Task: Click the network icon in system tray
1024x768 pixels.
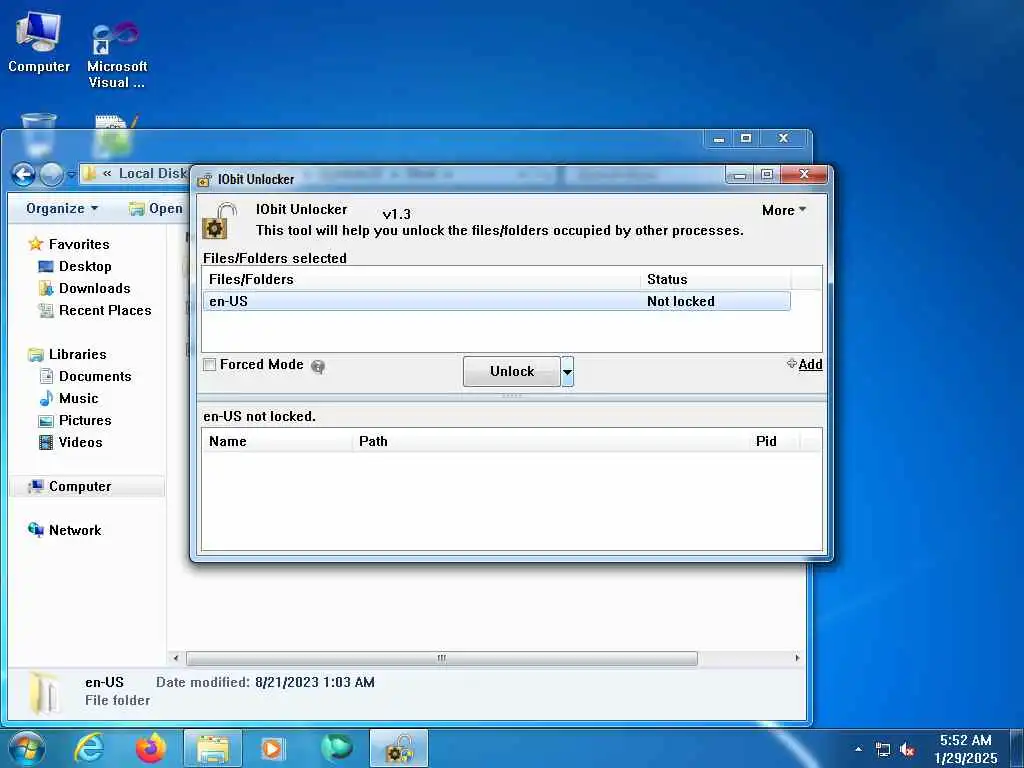Action: tap(883, 750)
